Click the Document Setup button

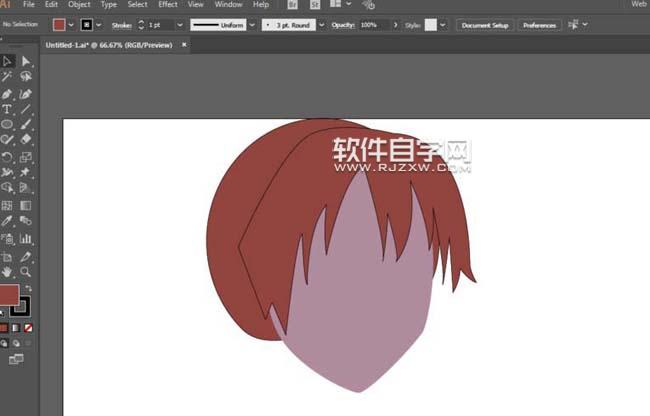(x=485, y=25)
